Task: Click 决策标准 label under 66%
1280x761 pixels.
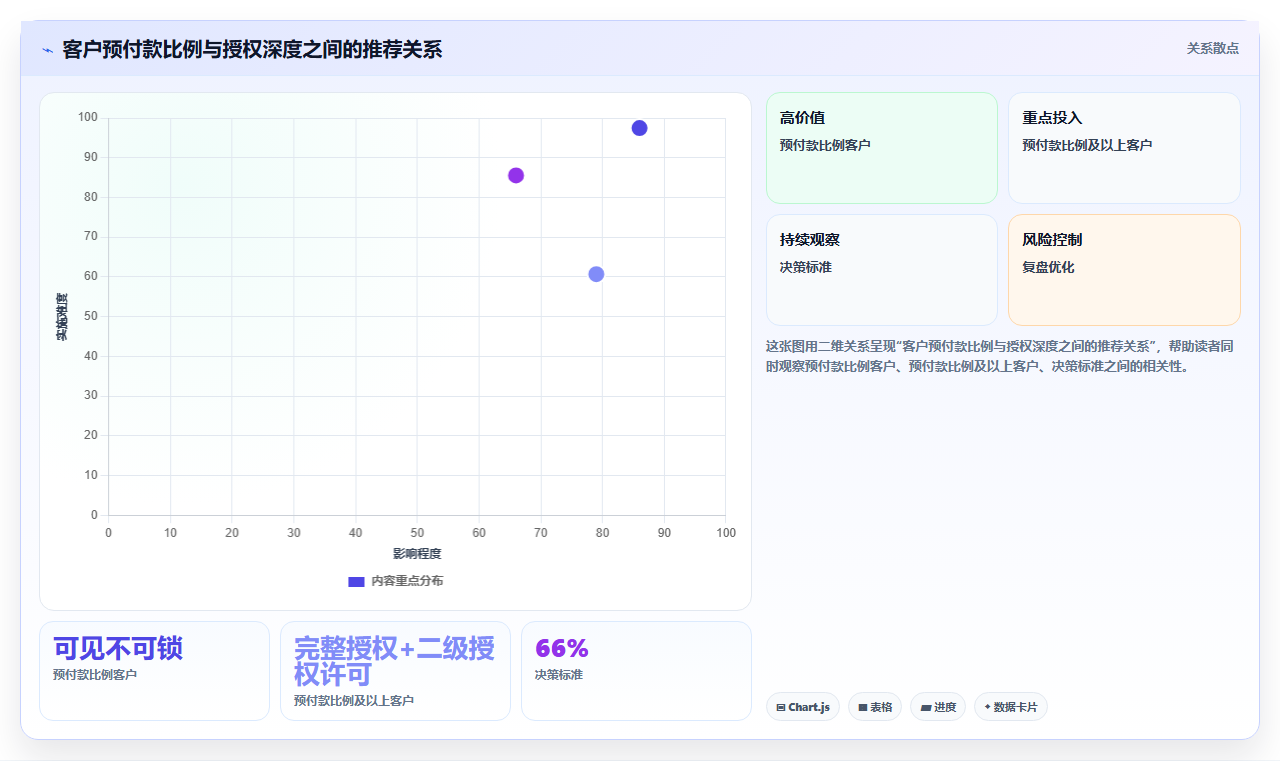Action: 559,675
